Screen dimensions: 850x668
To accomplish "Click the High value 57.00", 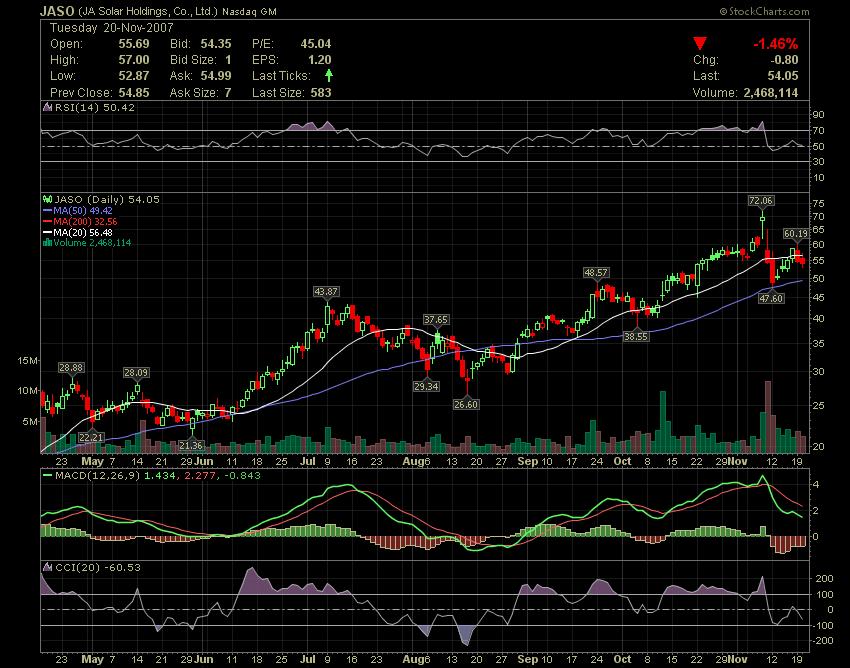I will (x=134, y=60).
